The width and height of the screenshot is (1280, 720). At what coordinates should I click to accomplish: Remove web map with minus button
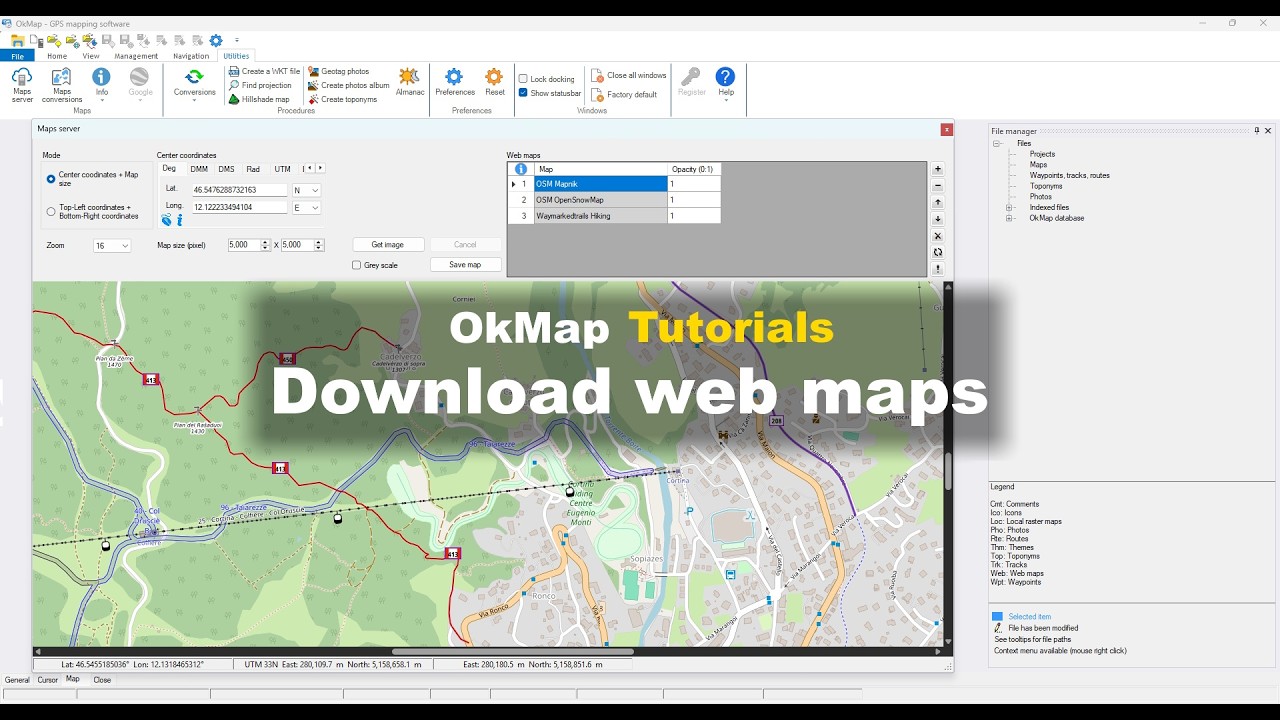point(938,187)
